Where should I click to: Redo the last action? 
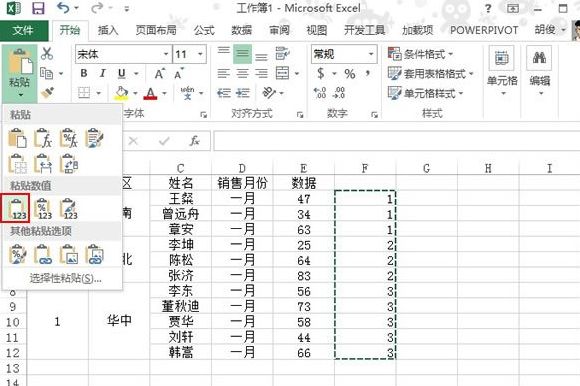point(97,8)
